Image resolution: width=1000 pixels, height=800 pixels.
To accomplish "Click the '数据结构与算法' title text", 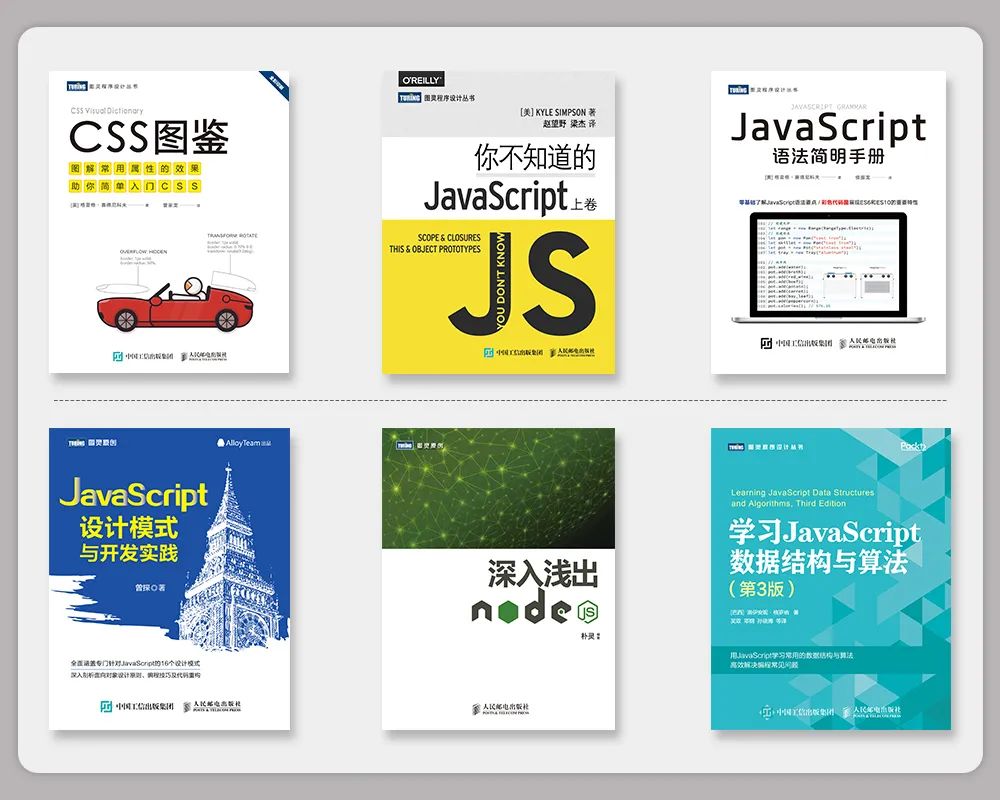I will pos(818,561).
